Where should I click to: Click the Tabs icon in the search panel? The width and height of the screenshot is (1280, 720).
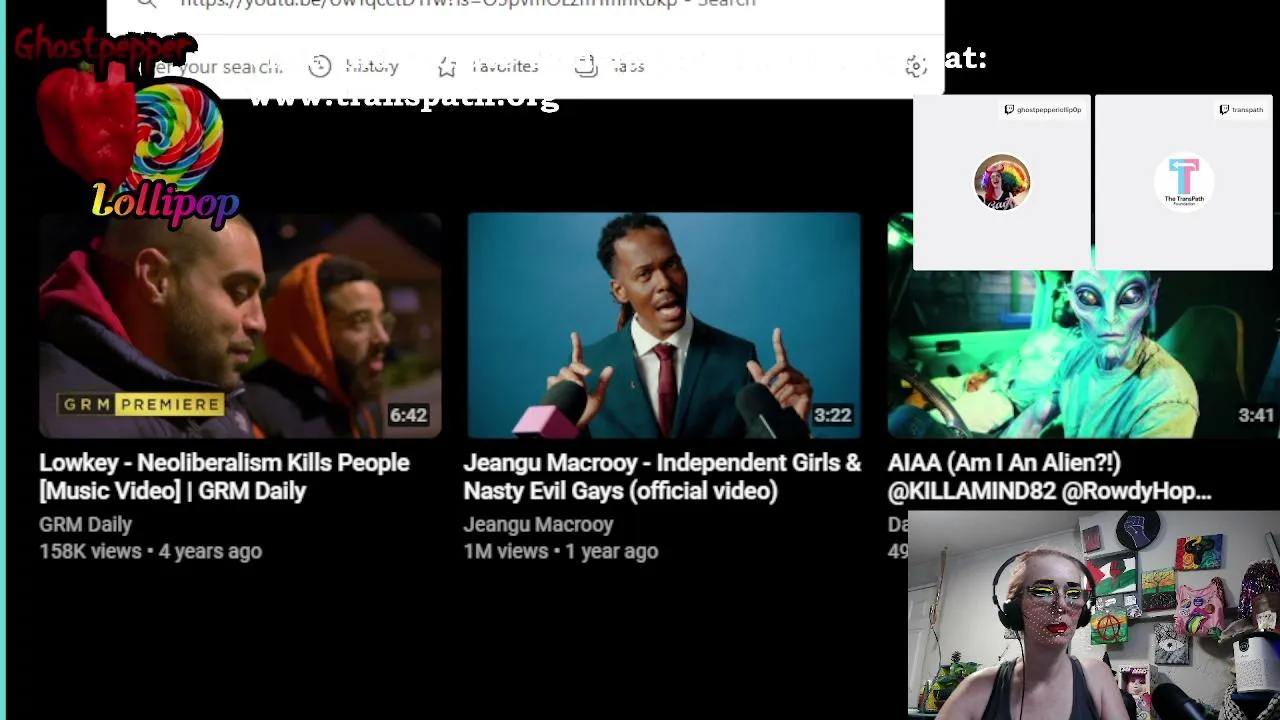(x=586, y=66)
